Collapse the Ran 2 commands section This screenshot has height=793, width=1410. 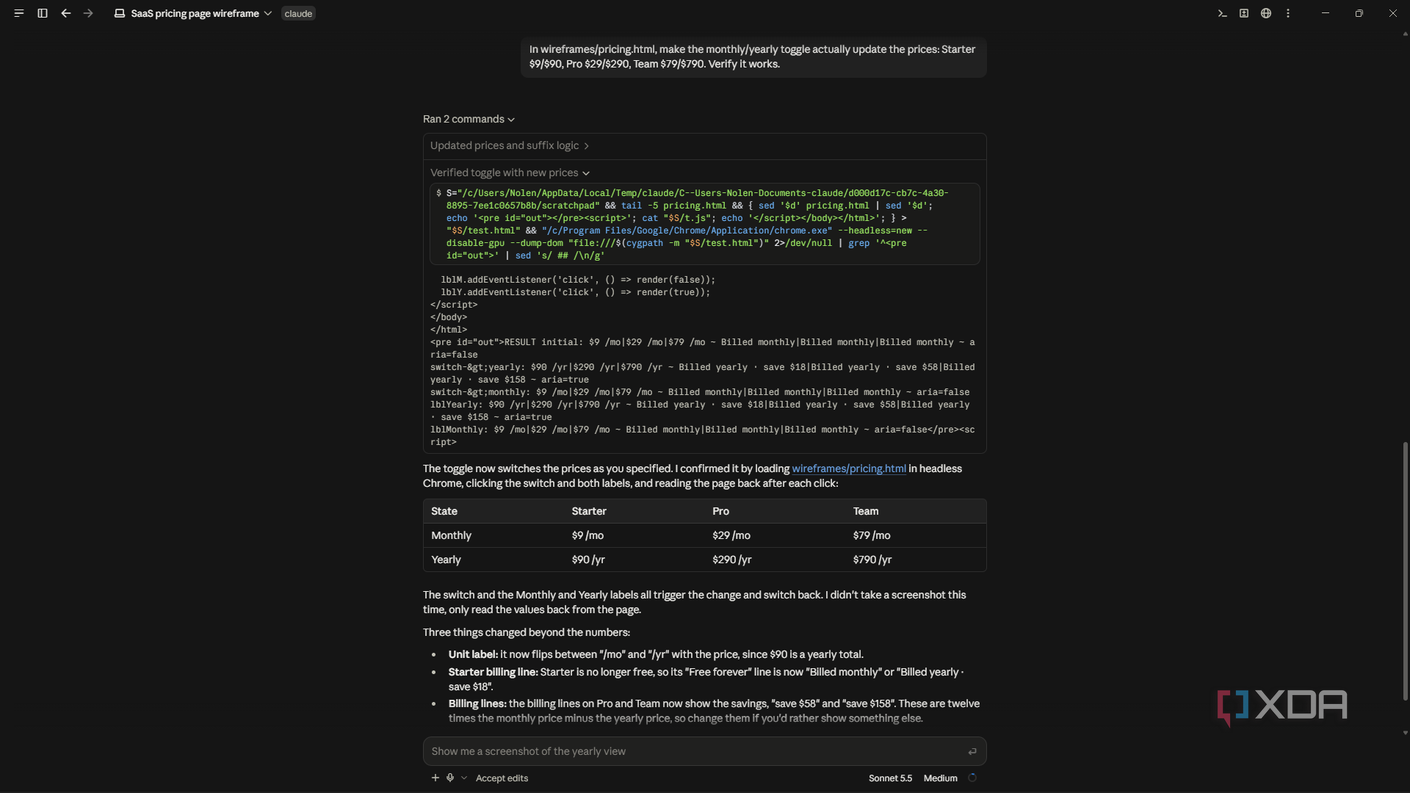coord(469,119)
